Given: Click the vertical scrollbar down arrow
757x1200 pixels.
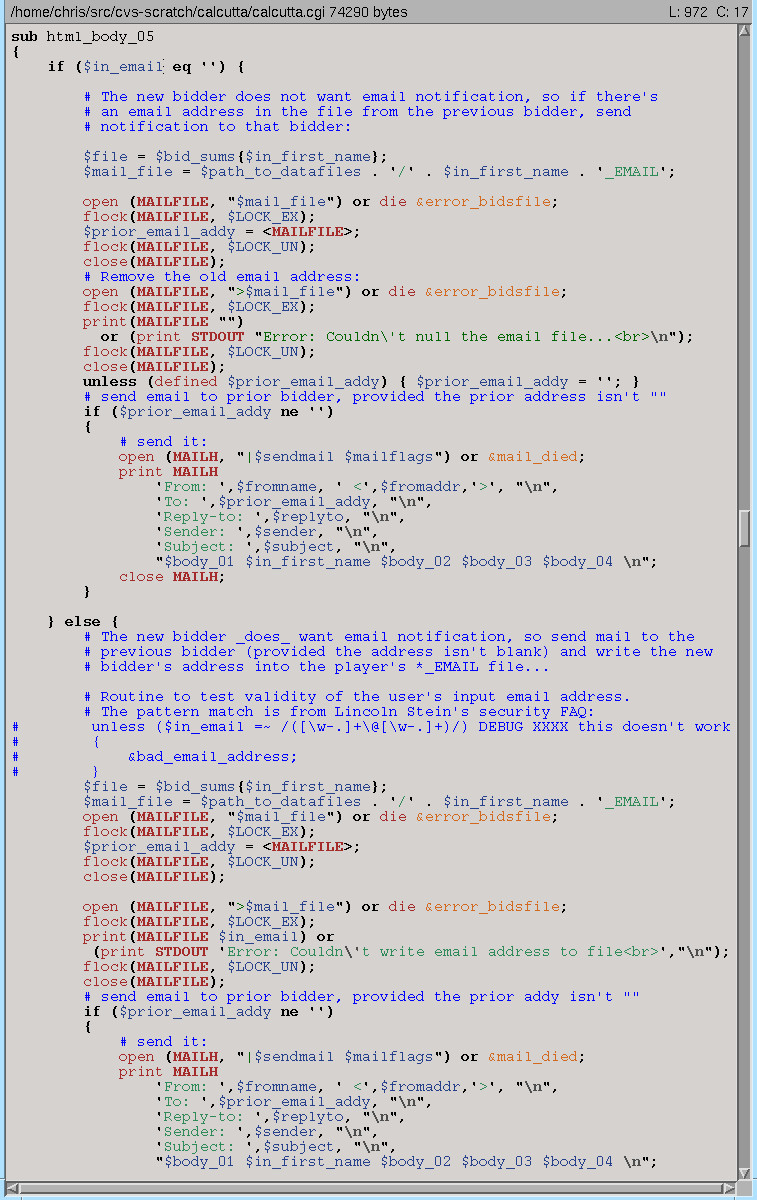Looking at the screenshot, I should pyautogui.click(x=744, y=1172).
